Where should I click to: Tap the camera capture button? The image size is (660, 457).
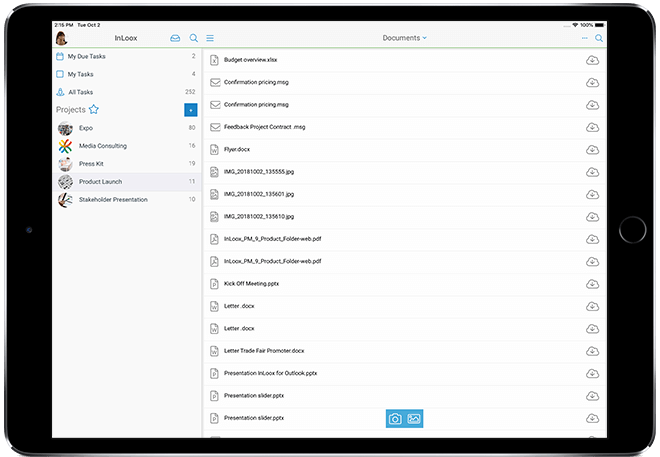395,419
